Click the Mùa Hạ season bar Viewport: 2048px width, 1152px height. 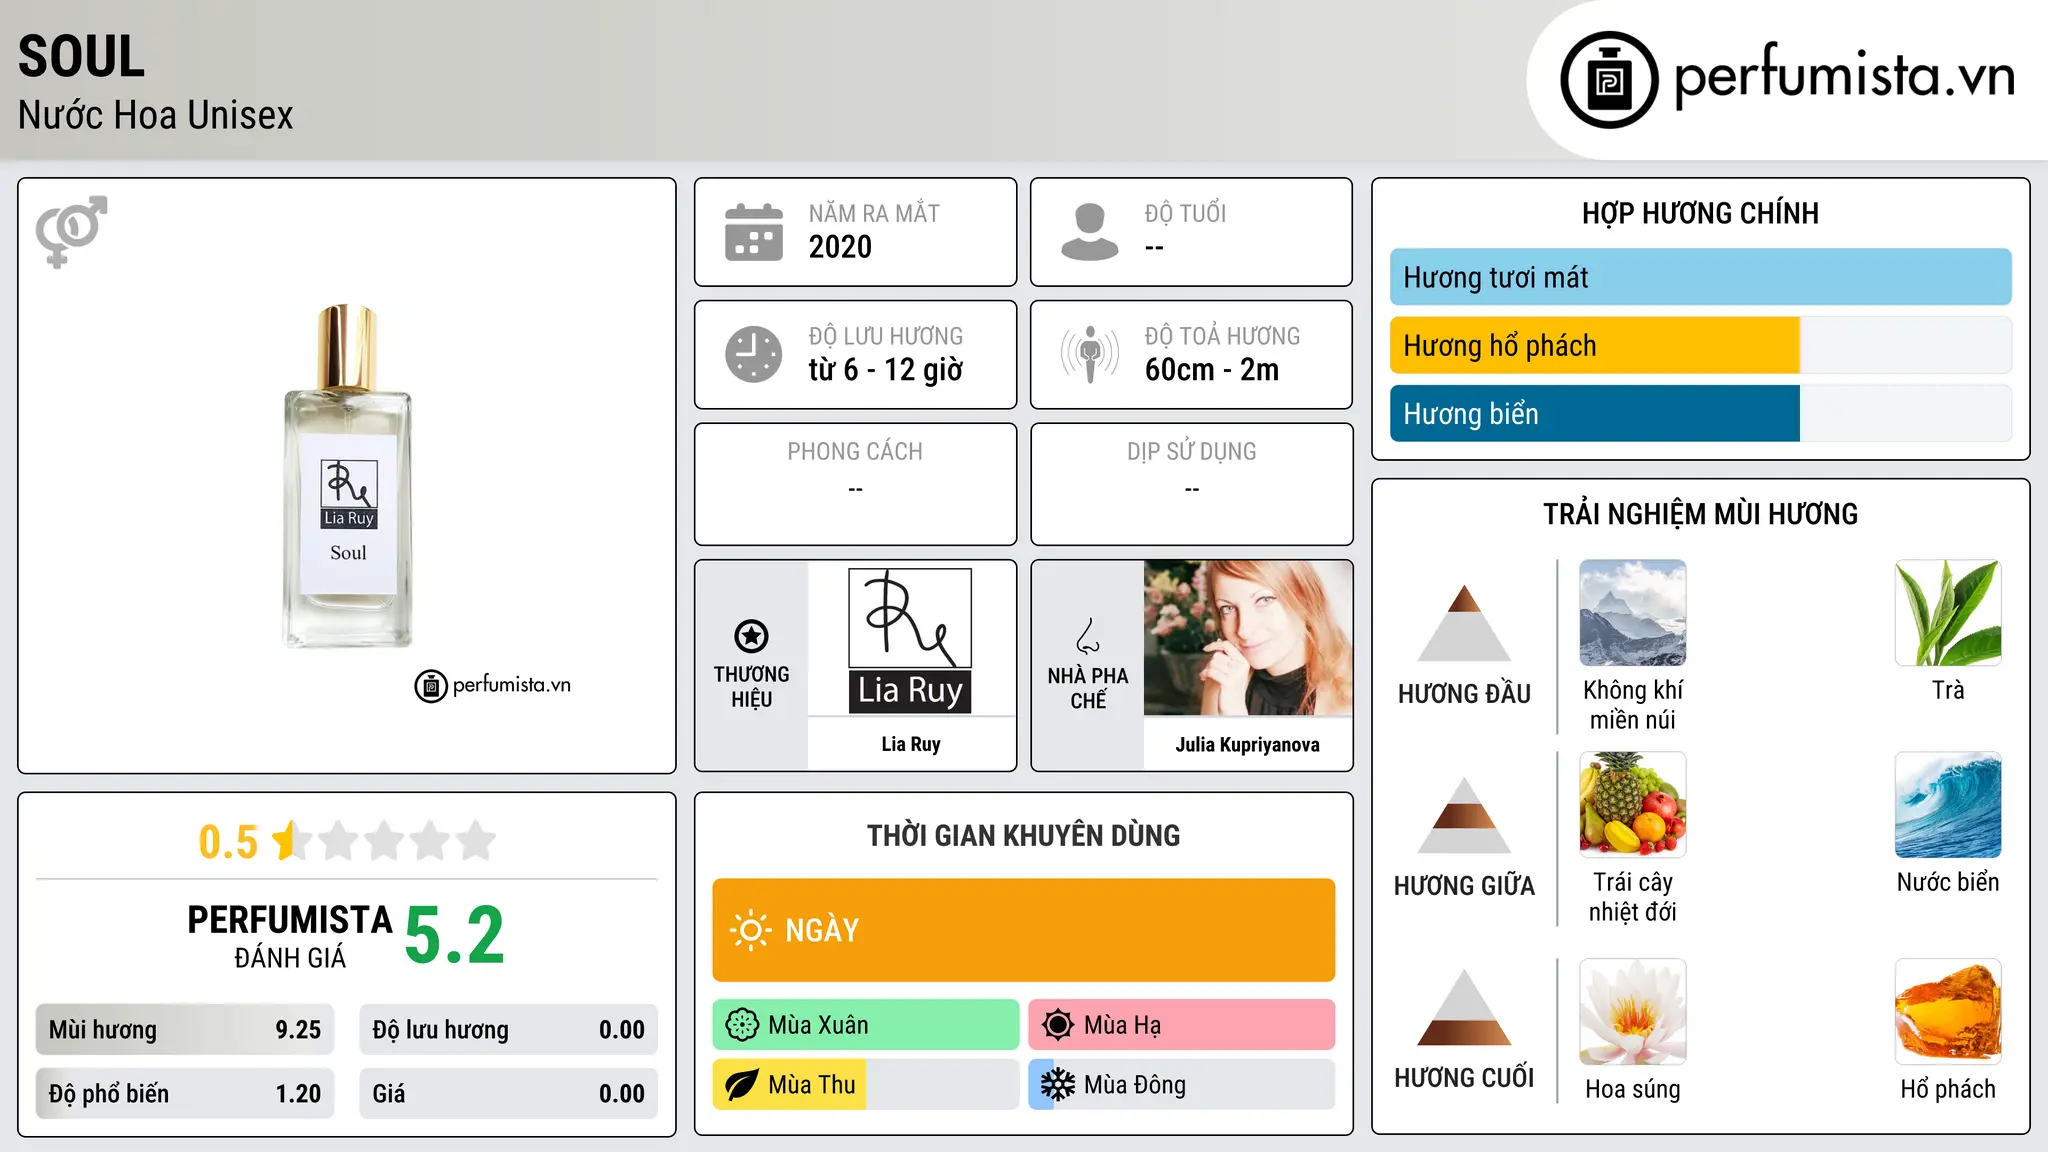(1182, 1025)
